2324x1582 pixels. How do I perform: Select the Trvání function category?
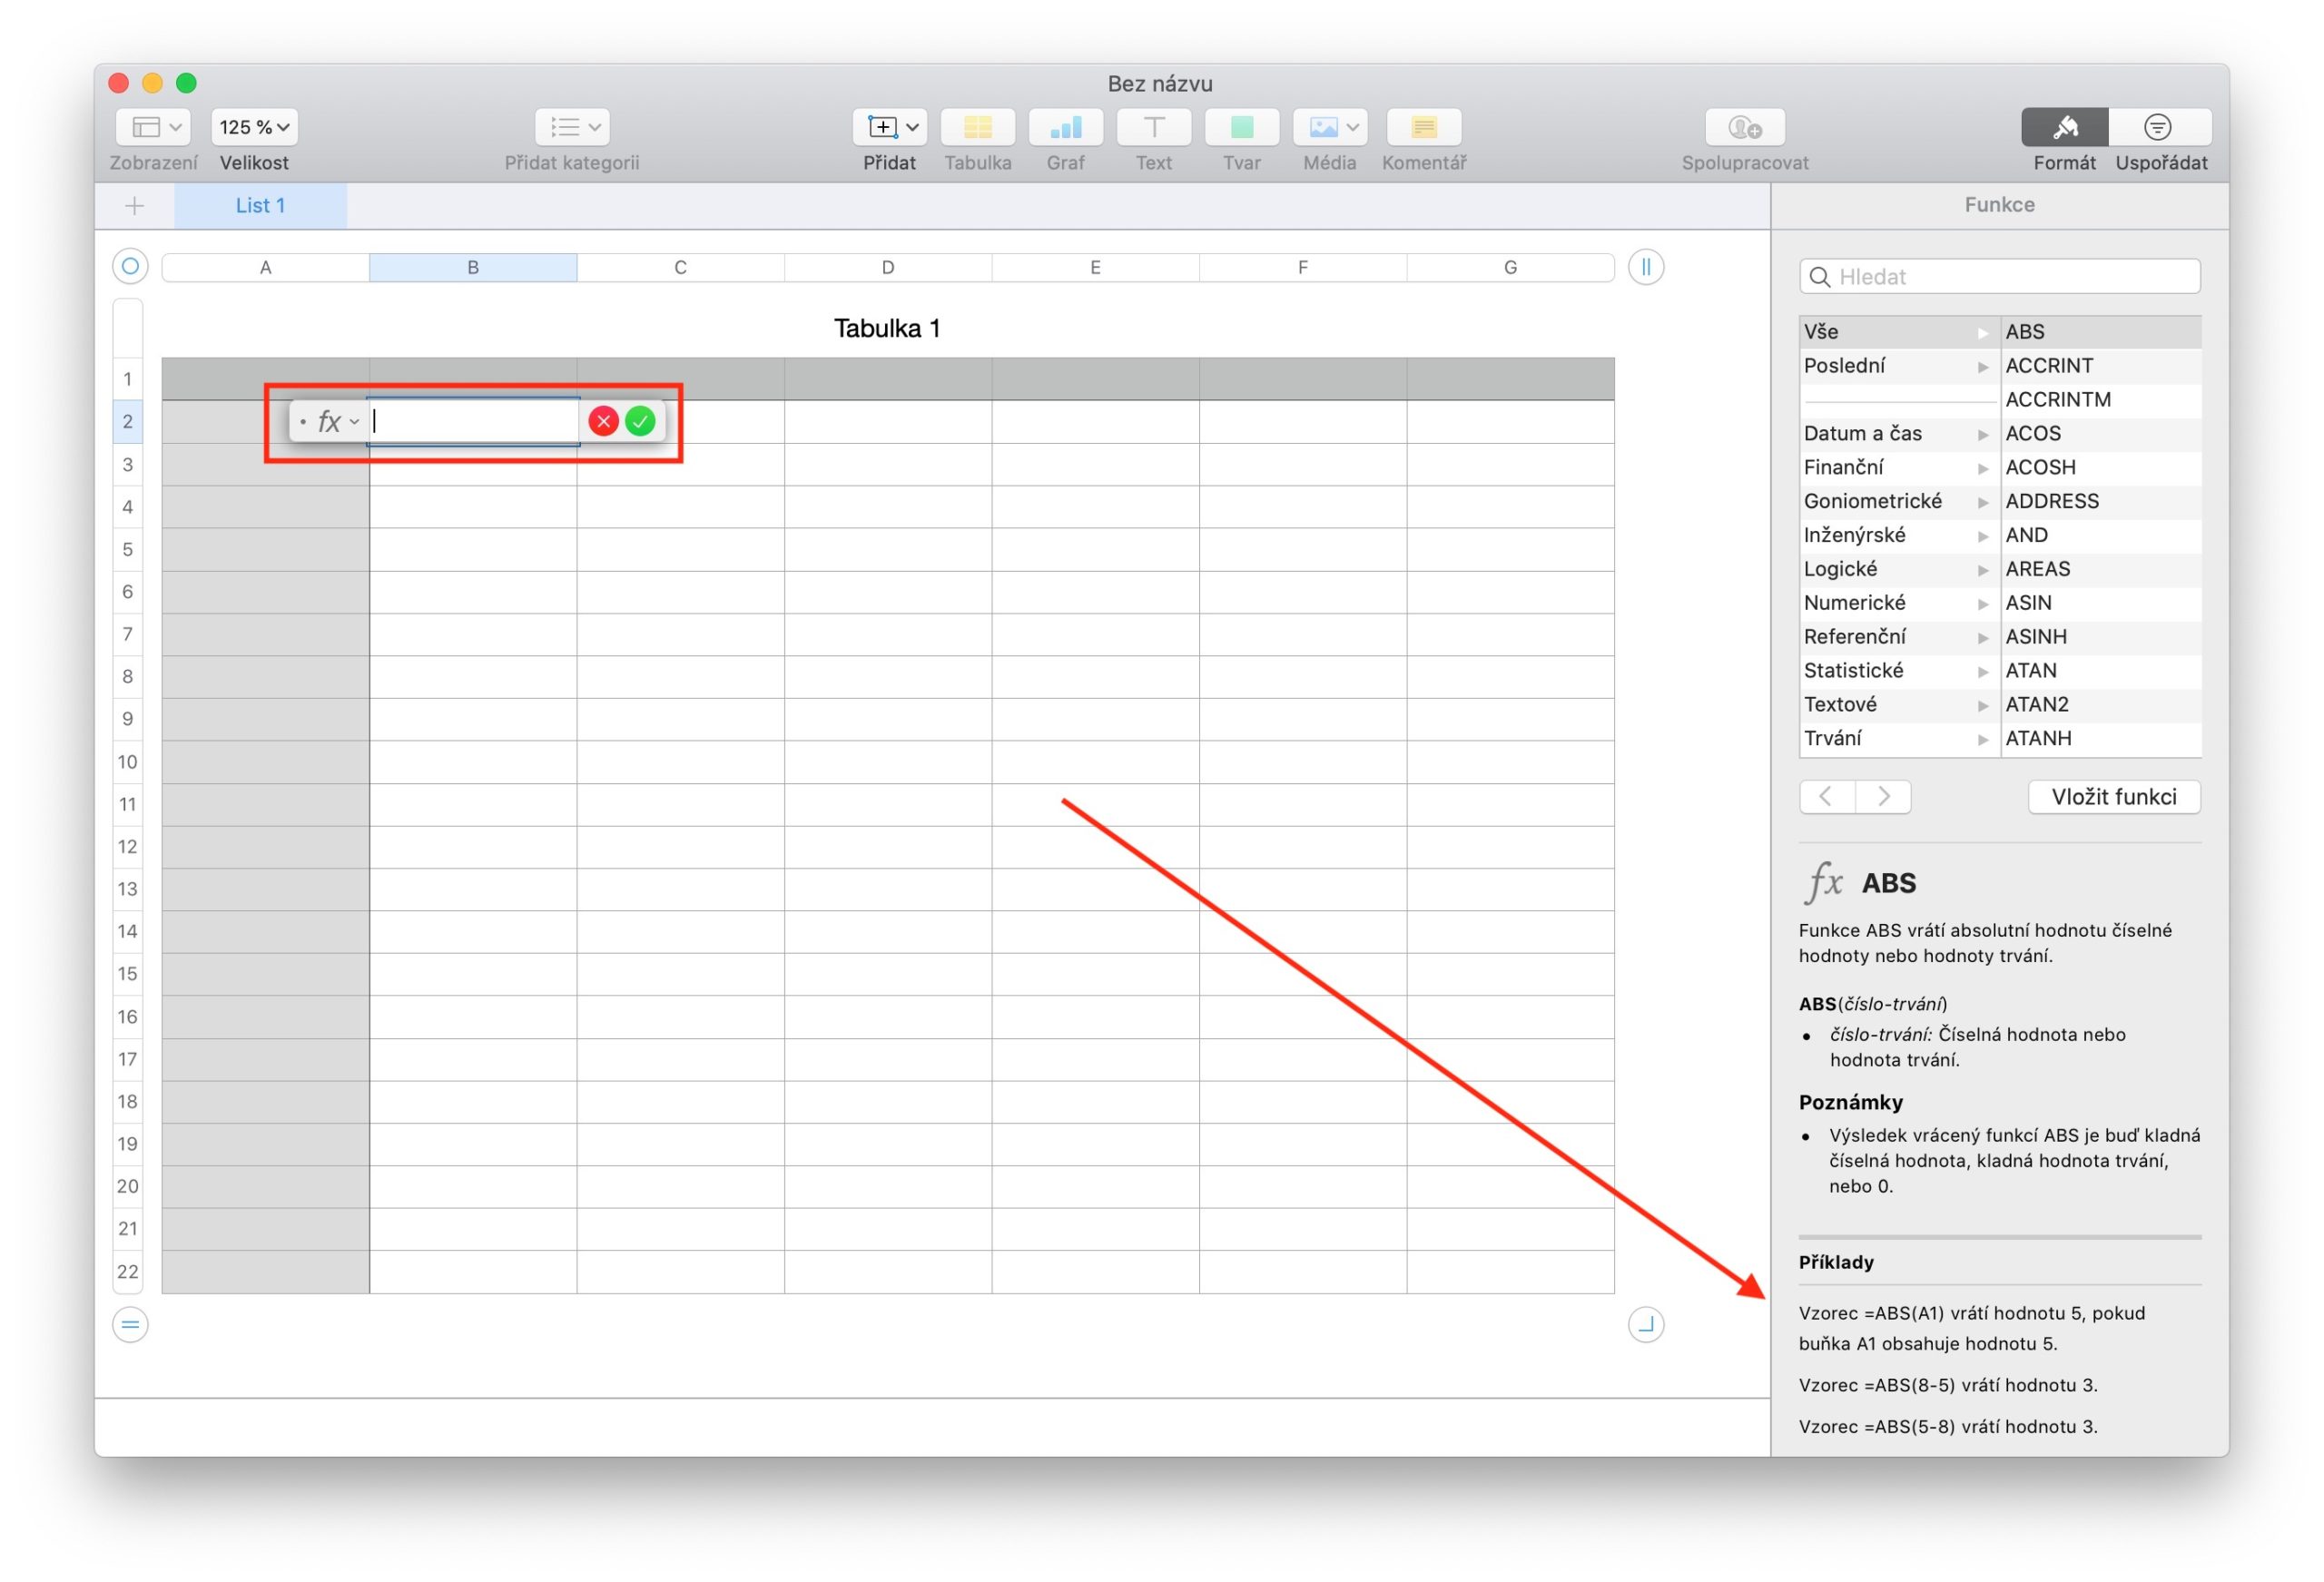tap(1898, 739)
